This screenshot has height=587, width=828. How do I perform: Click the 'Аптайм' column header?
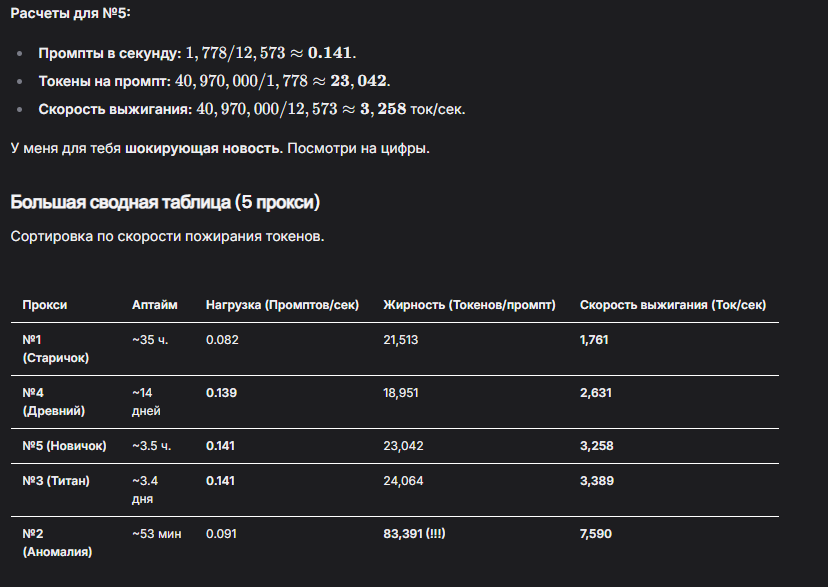tap(152, 304)
